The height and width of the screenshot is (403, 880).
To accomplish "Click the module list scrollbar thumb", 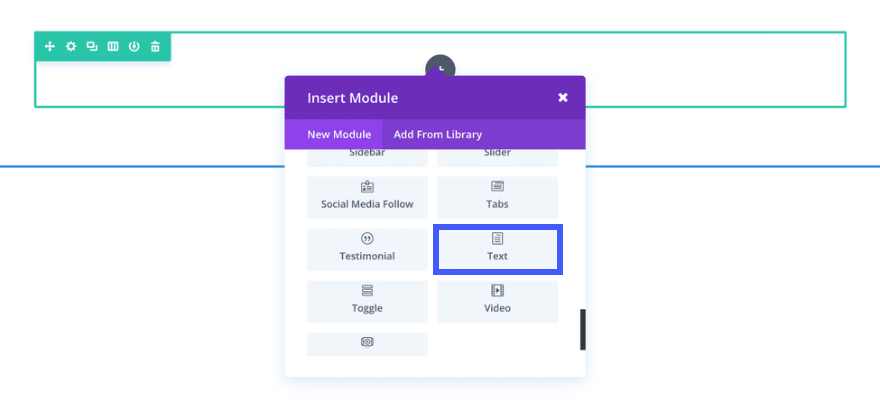I will coord(582,329).
